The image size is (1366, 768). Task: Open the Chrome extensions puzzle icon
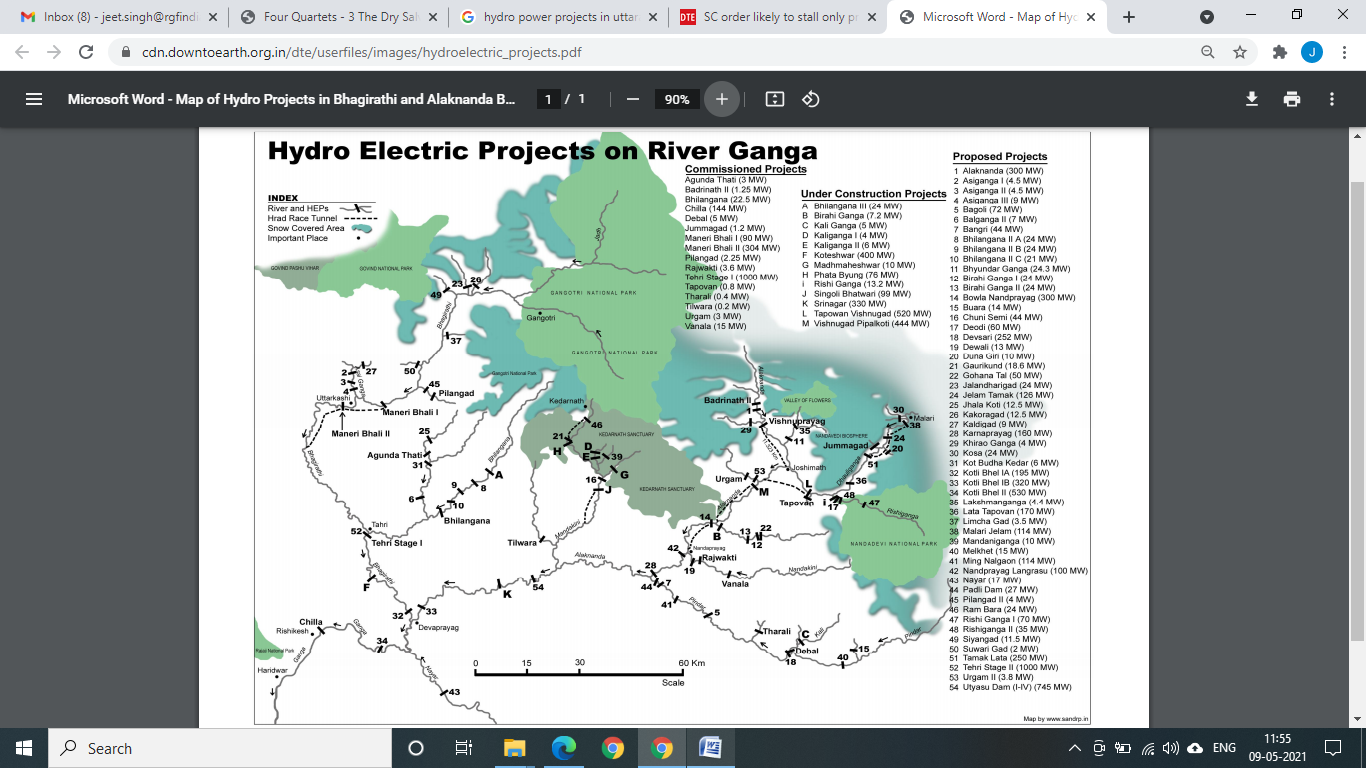point(1277,52)
